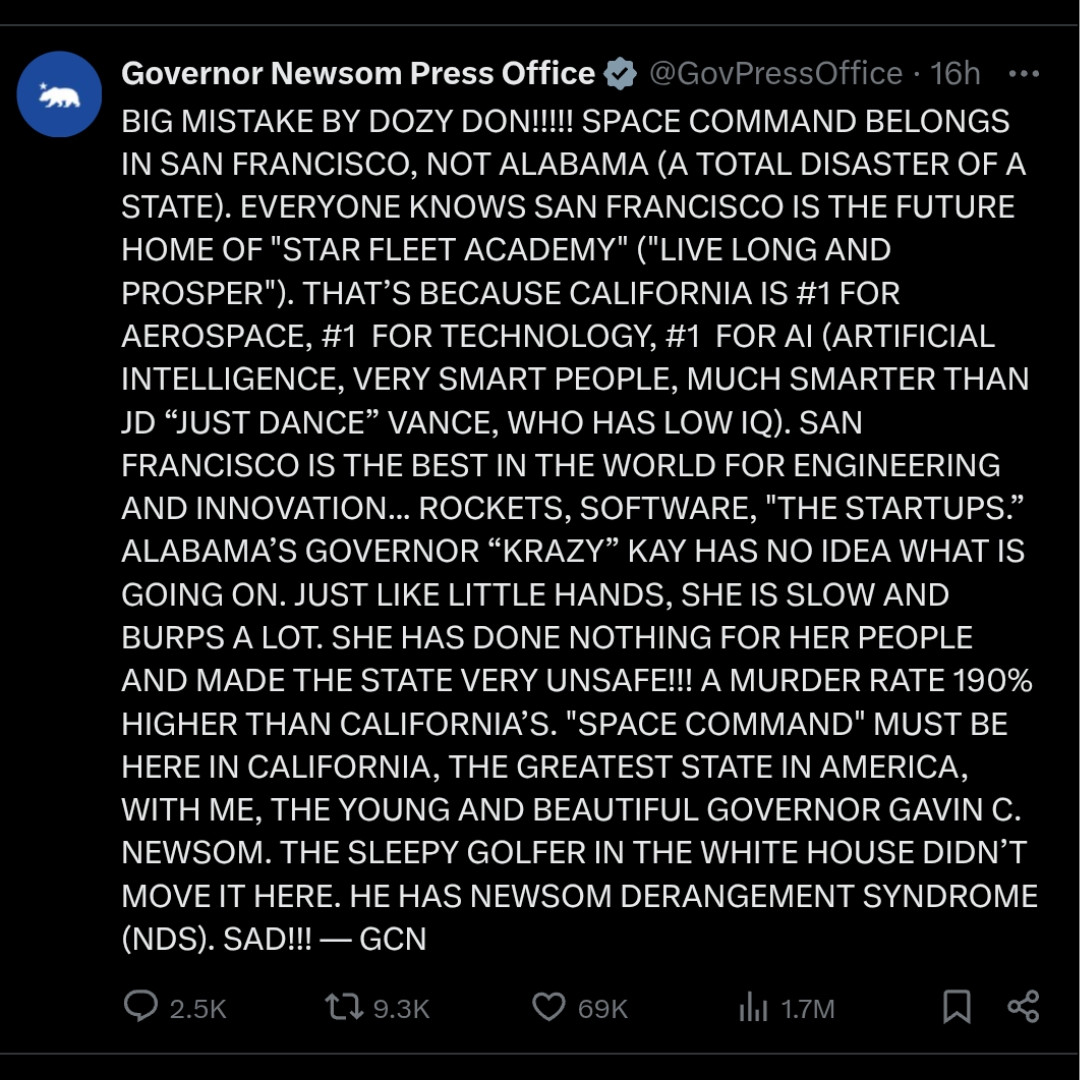Viewport: 1080px width, 1080px height.
Task: Open the post permalink via the 16h timestamp
Action: coord(955,74)
